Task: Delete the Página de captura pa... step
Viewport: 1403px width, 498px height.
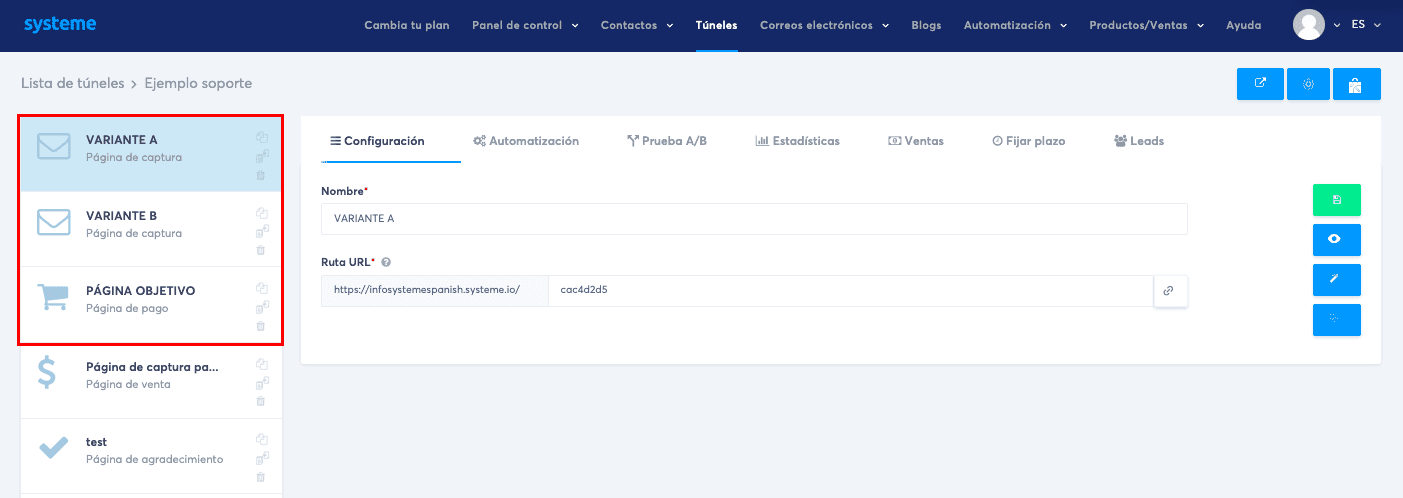Action: tap(261, 401)
